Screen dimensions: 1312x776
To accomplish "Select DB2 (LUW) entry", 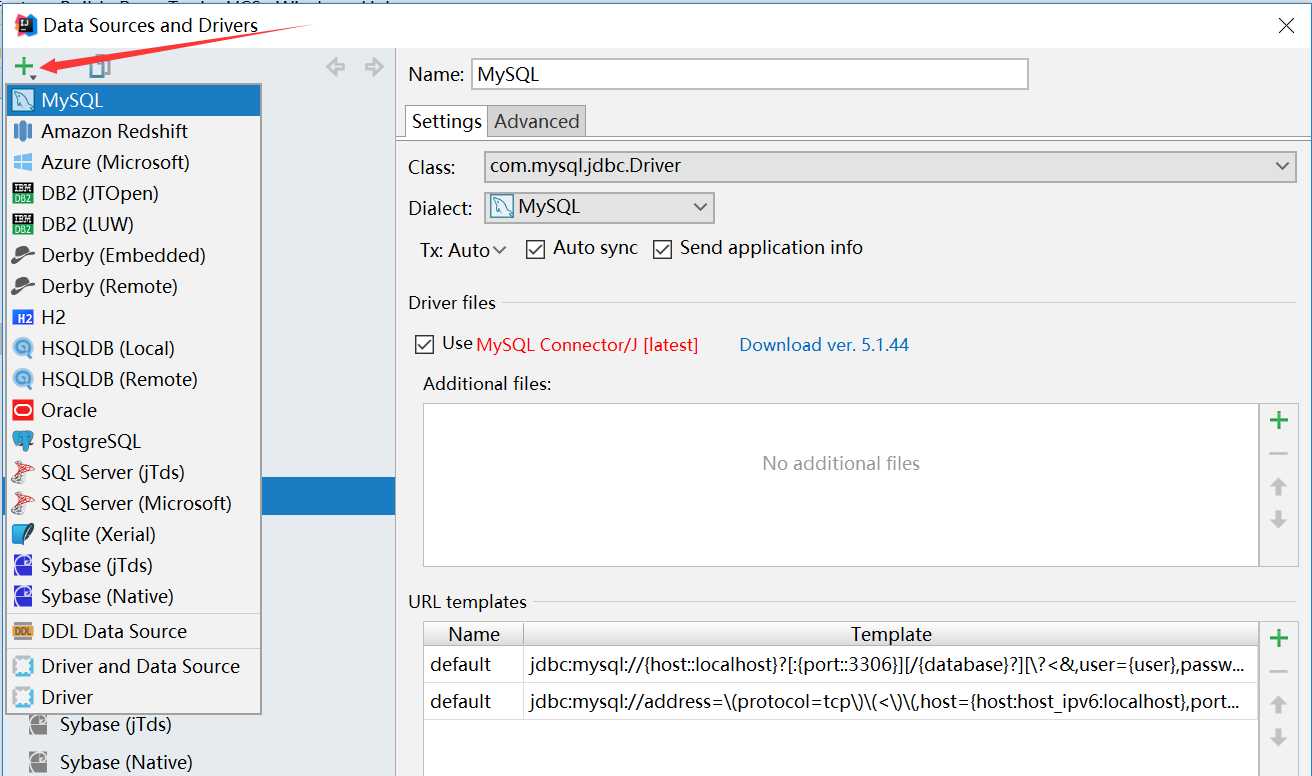I will click(x=133, y=224).
